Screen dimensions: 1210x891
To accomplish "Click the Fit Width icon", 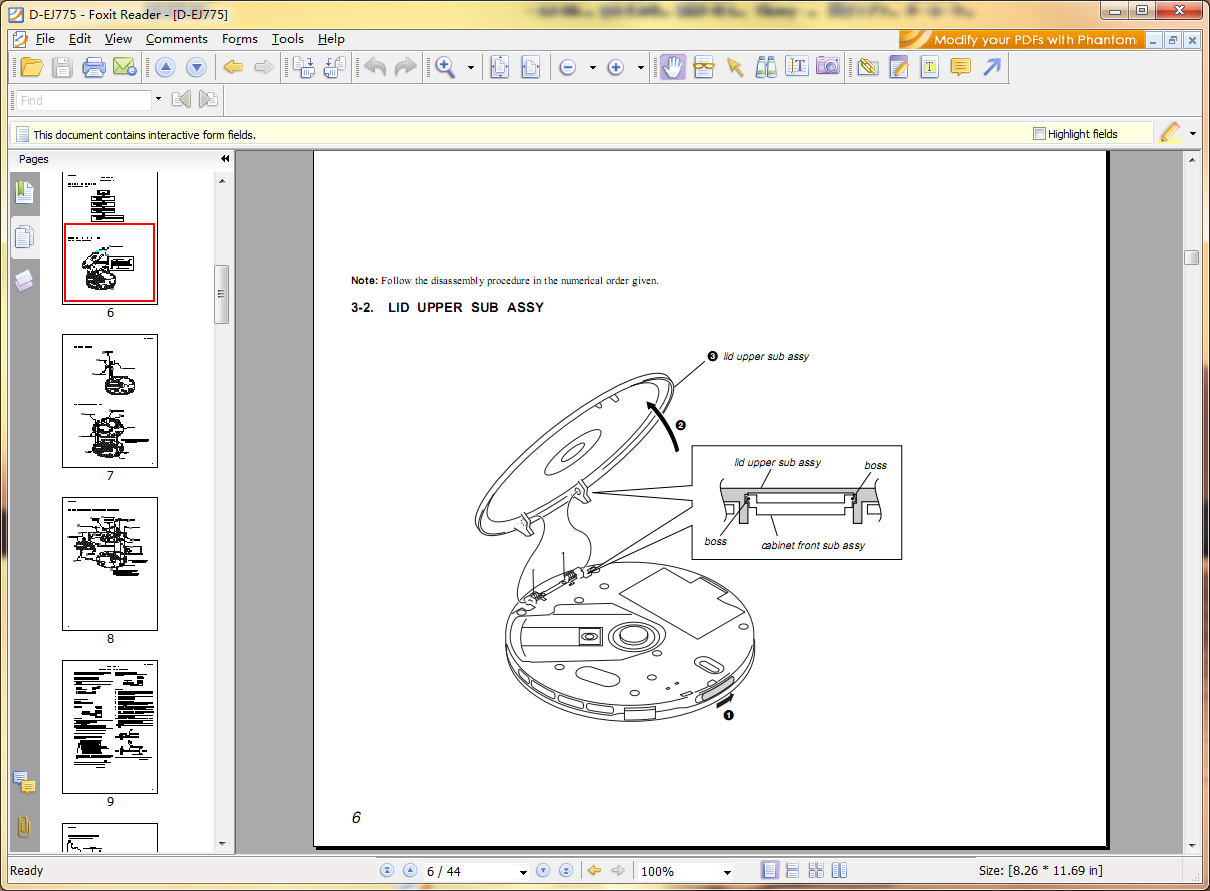I will pyautogui.click(x=530, y=67).
